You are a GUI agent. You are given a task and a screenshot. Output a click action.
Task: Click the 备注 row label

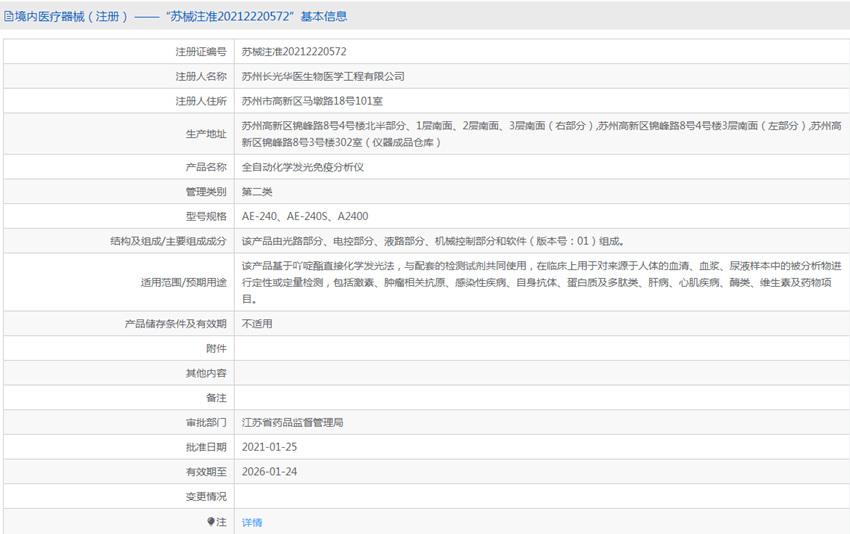pos(216,397)
